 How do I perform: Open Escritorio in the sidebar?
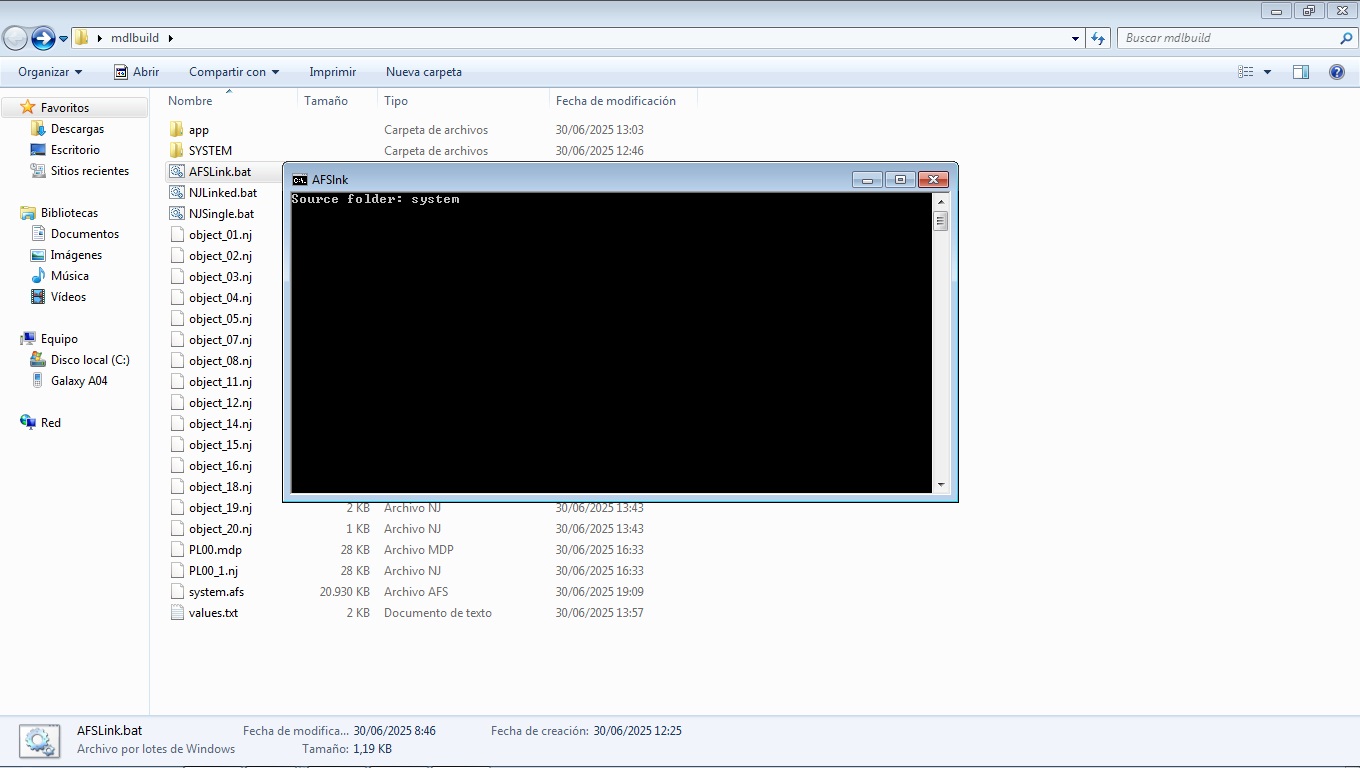point(75,150)
